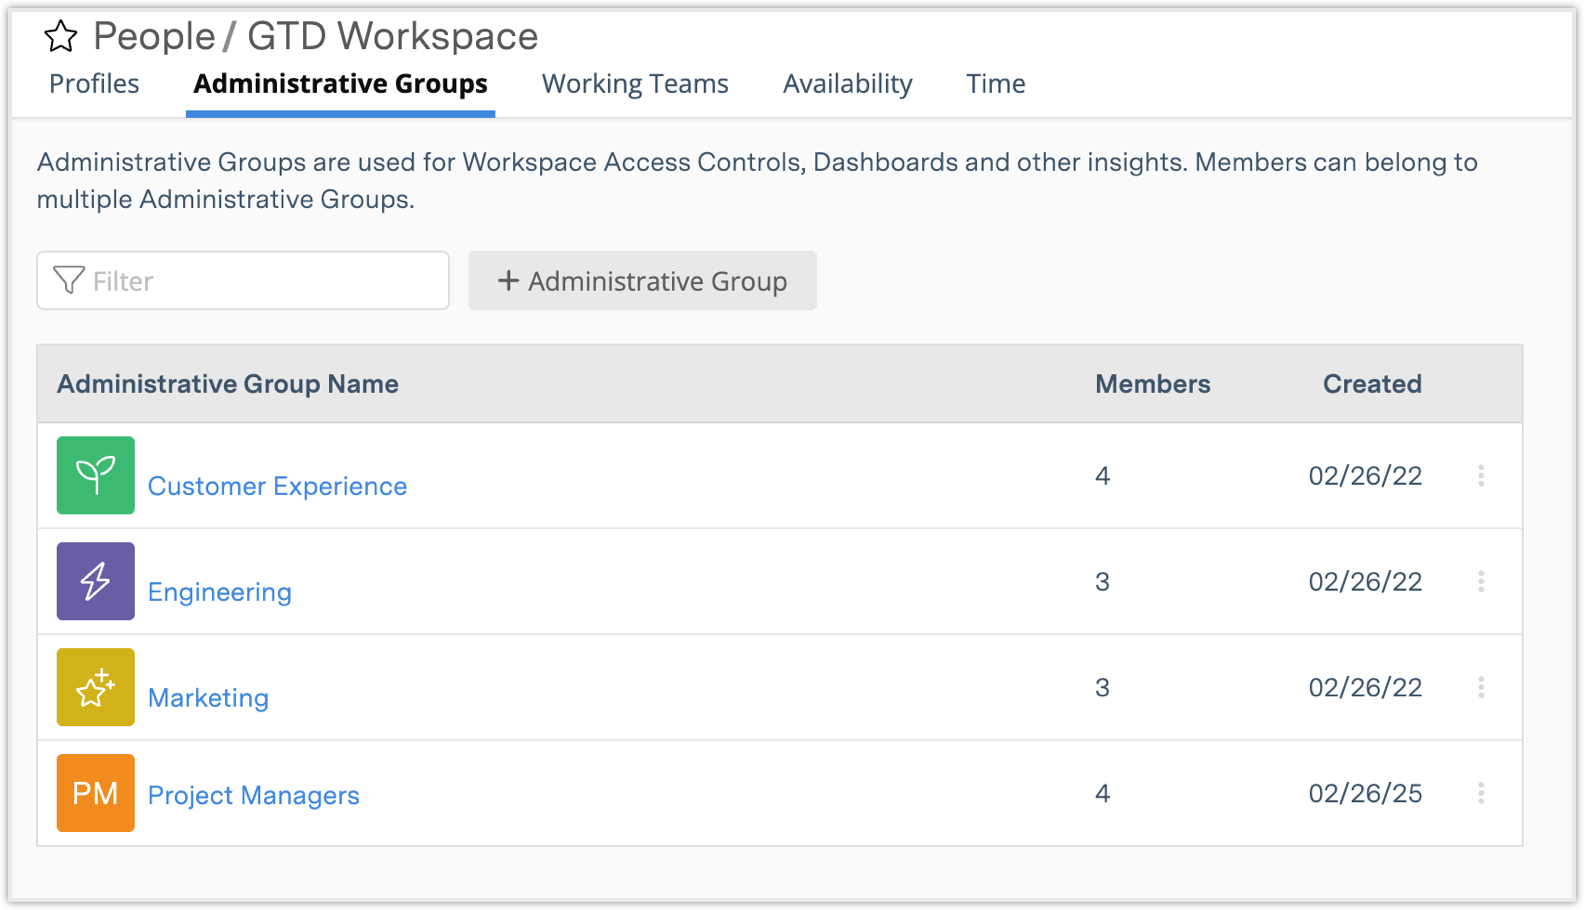Open the Availability tab
This screenshot has width=1584, height=910.
click(847, 84)
